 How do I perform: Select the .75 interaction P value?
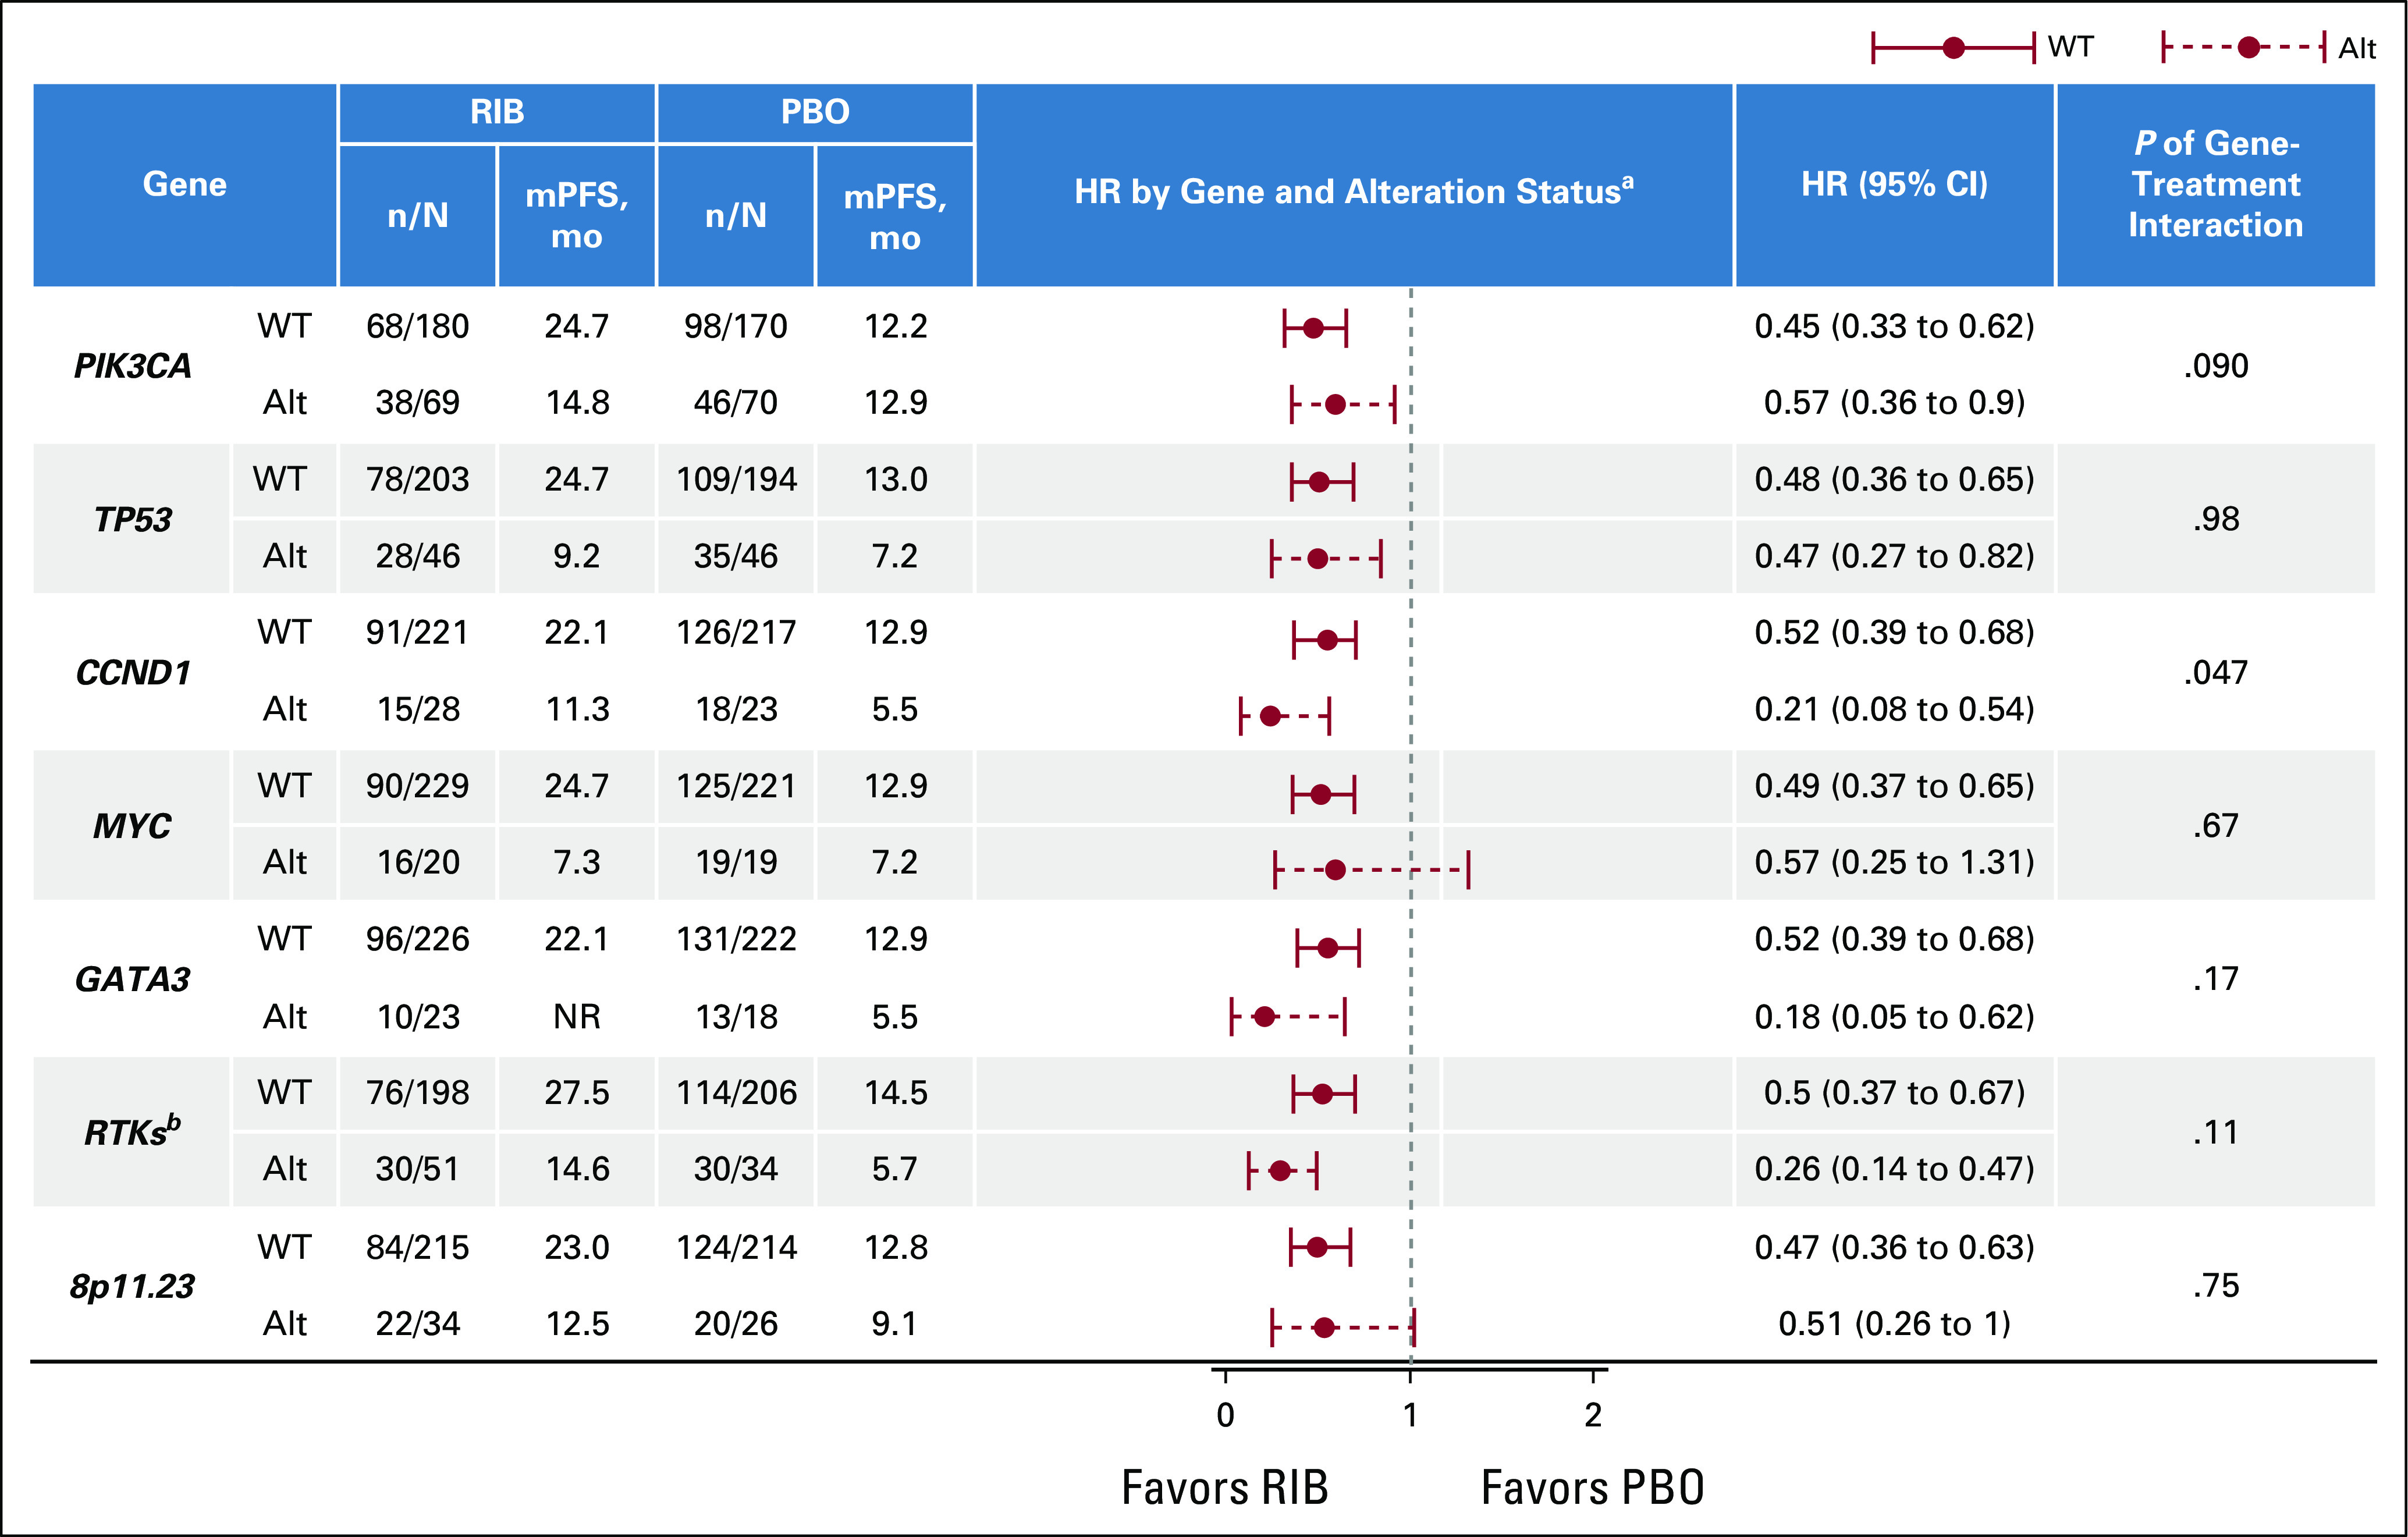2216,1286
